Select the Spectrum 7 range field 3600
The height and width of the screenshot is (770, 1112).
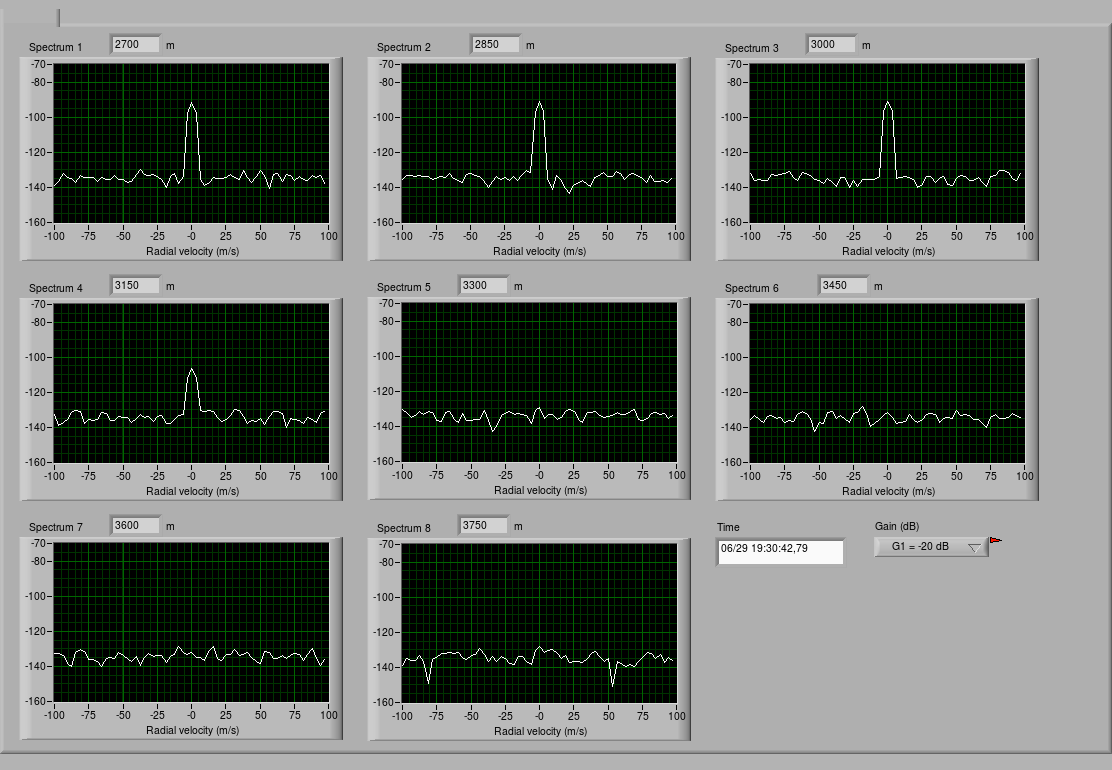click(x=136, y=525)
